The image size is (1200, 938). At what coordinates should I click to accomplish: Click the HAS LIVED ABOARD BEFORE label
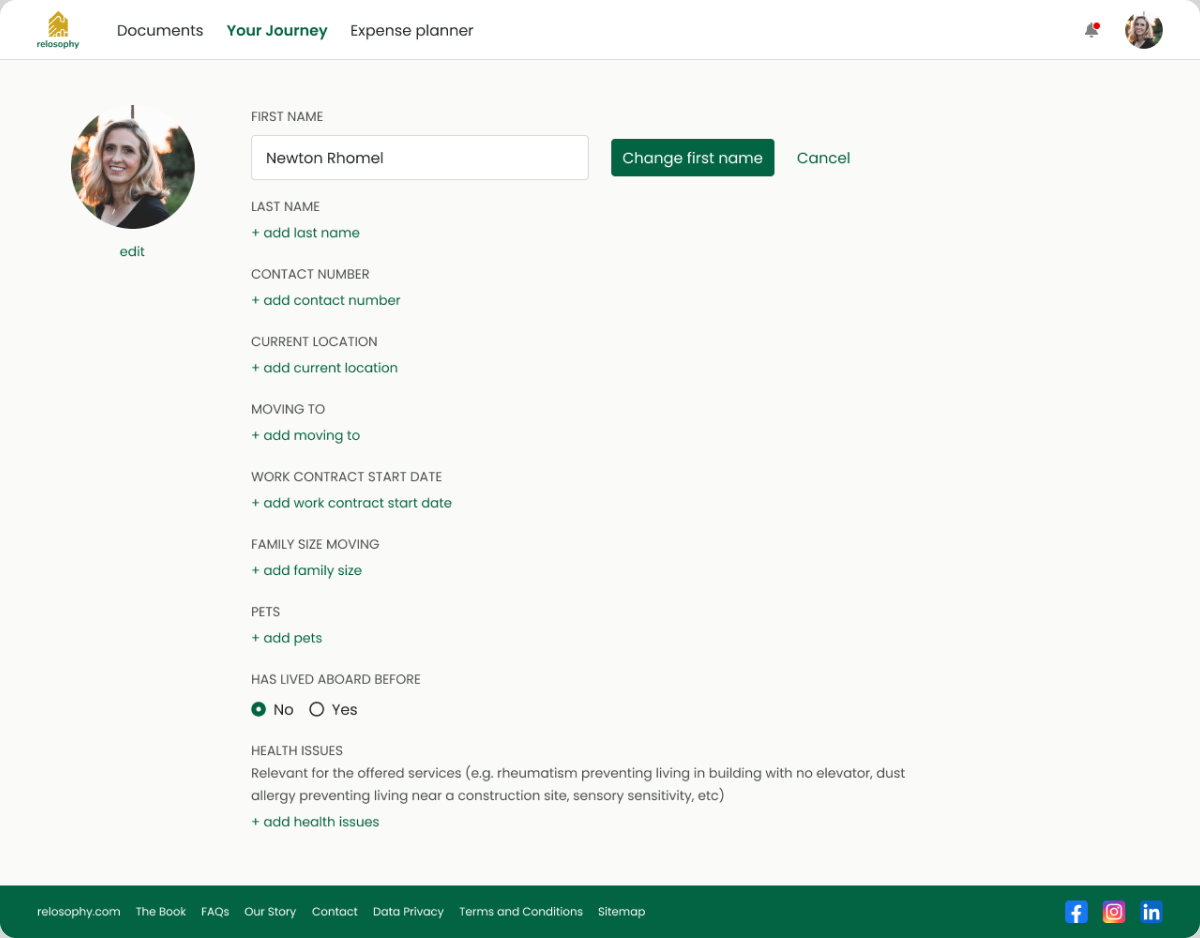[x=336, y=680]
